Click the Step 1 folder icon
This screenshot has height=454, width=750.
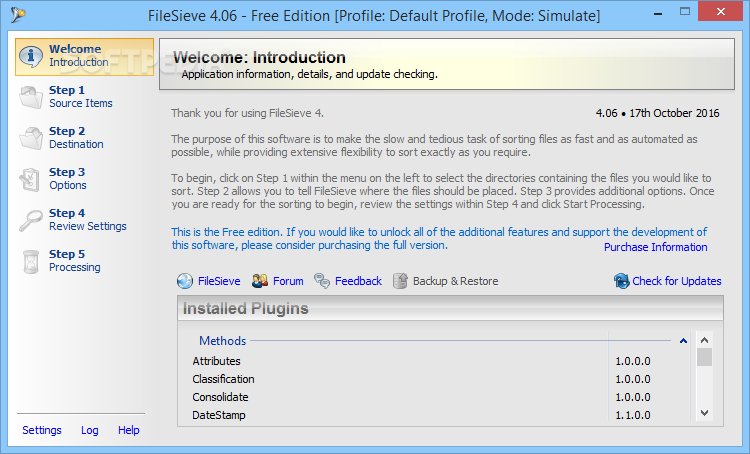click(31, 97)
